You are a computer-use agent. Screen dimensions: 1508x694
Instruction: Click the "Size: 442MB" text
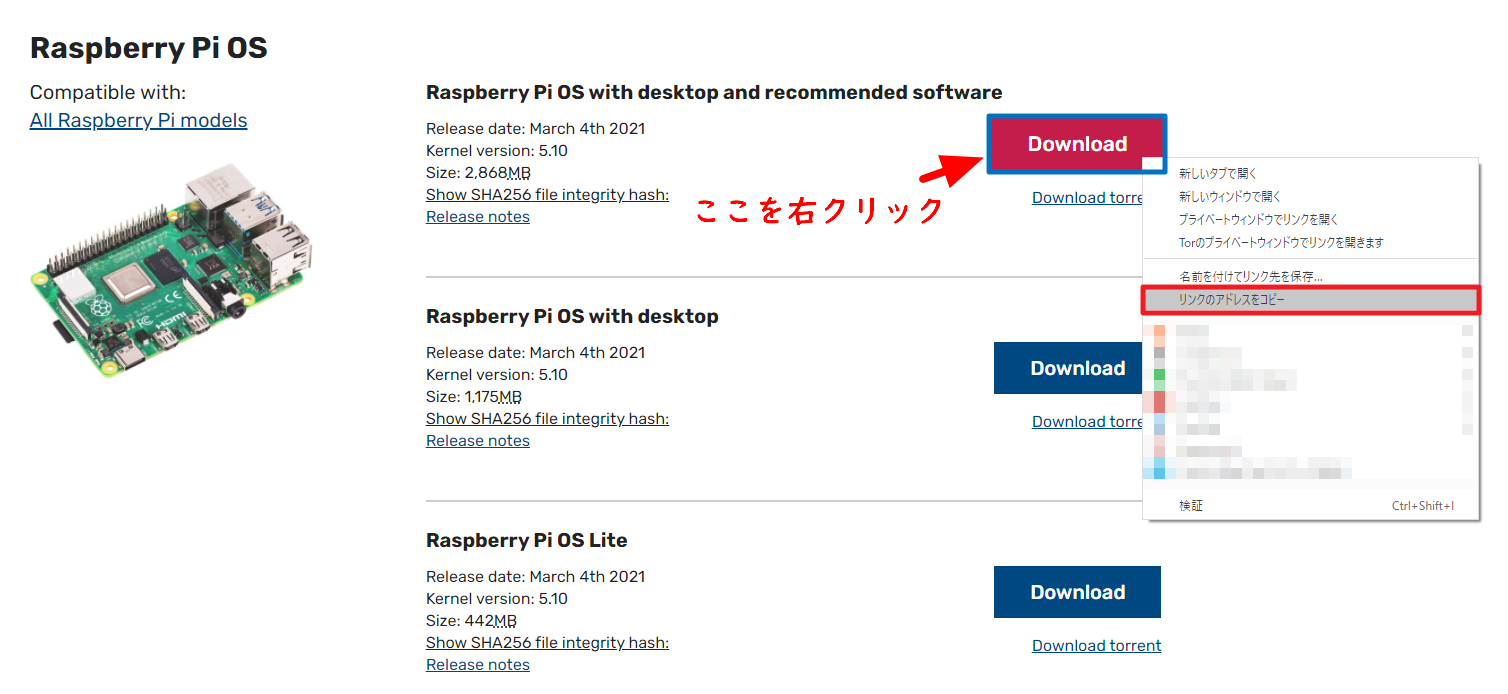coord(471,621)
